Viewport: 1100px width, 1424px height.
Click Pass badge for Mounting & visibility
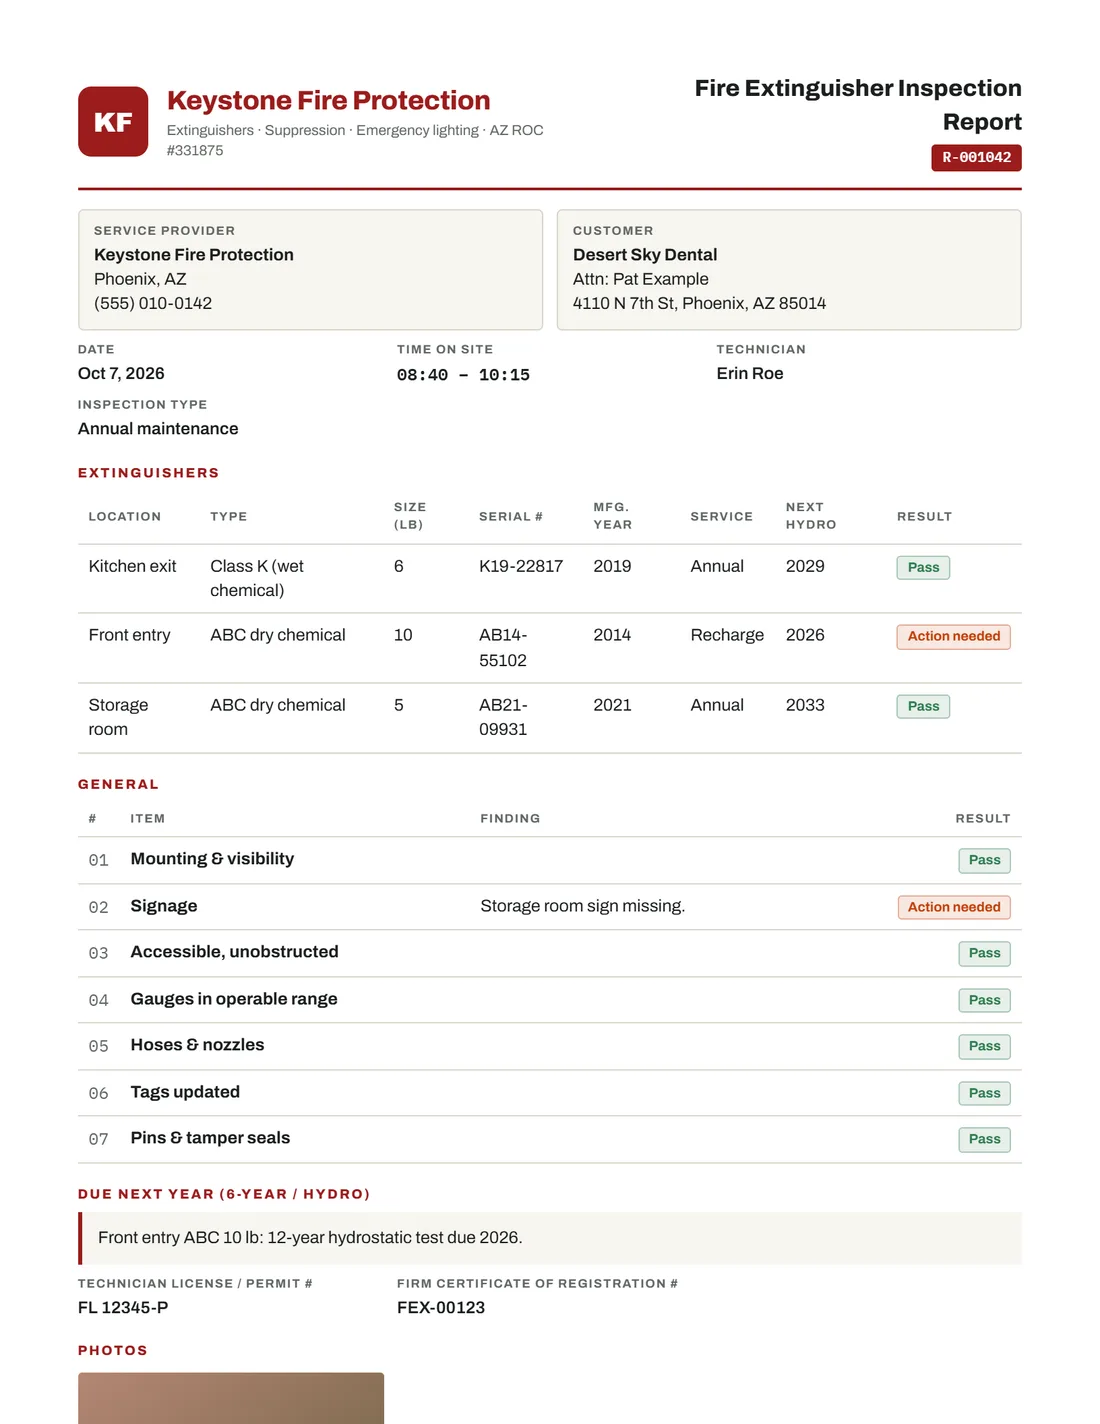[984, 860]
